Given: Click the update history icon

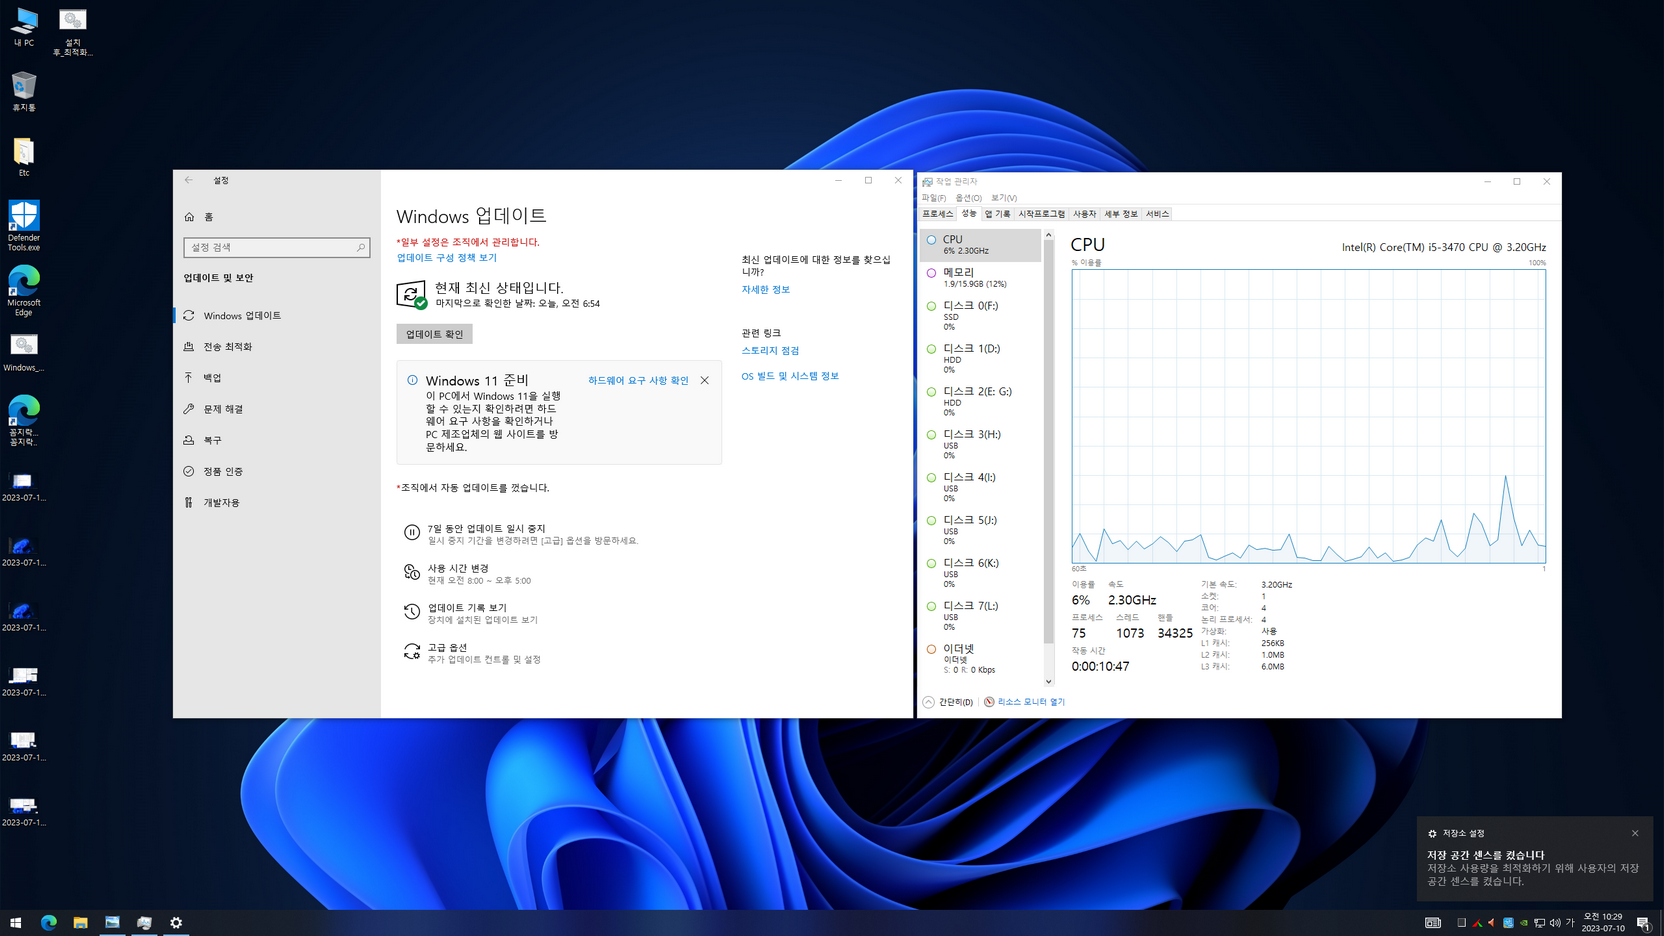Looking at the screenshot, I should [412, 612].
